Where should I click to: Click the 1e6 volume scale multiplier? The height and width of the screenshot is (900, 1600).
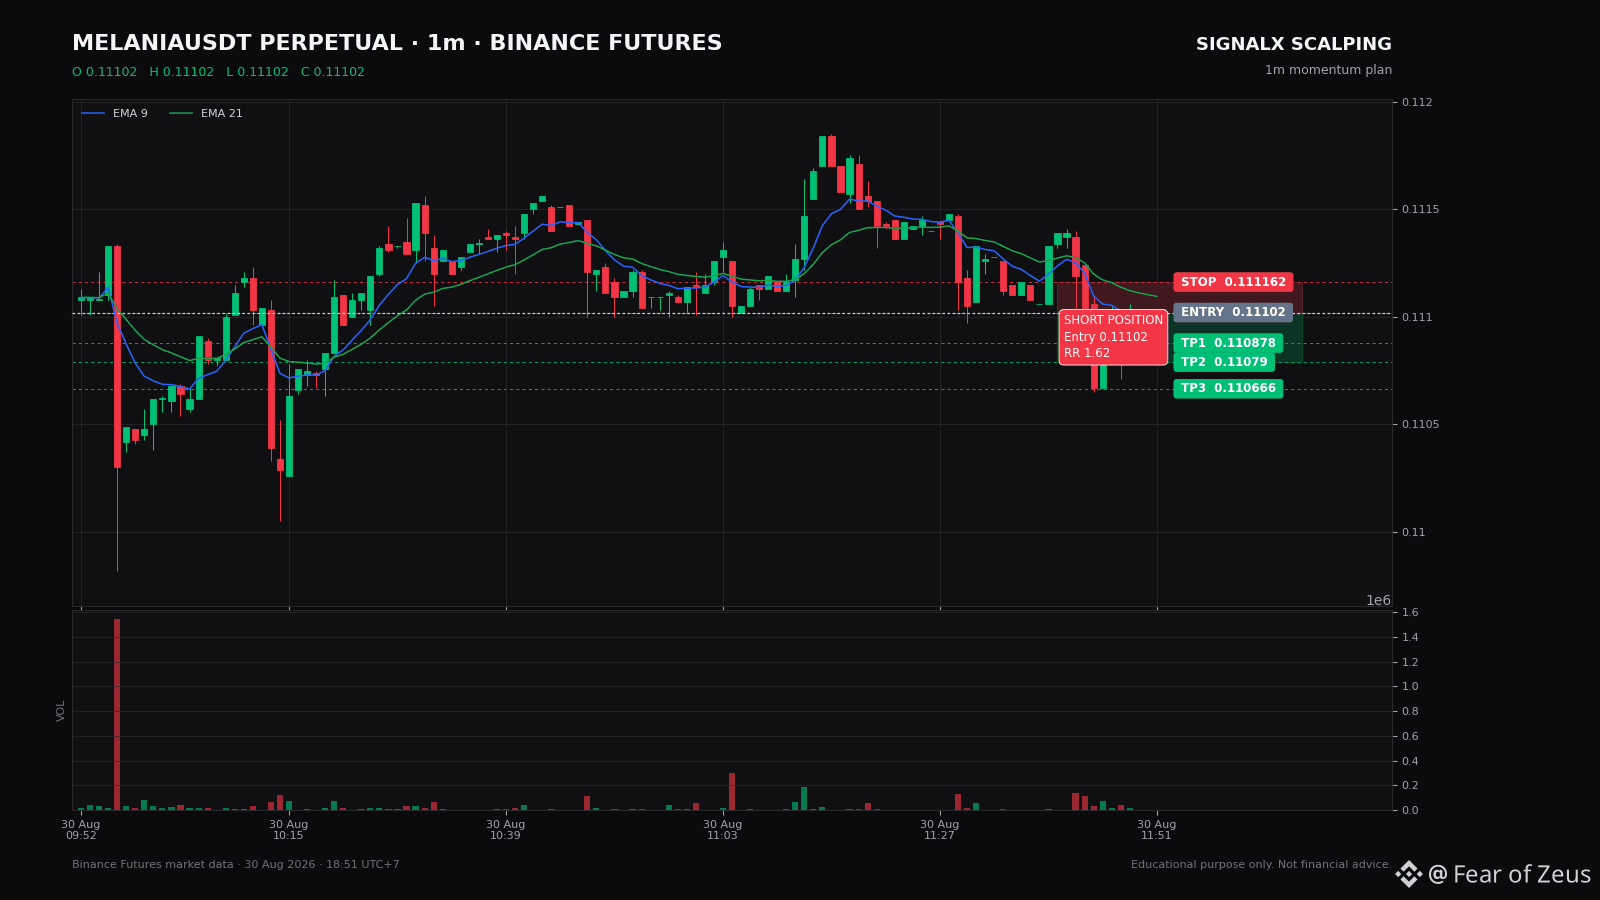coord(1378,600)
